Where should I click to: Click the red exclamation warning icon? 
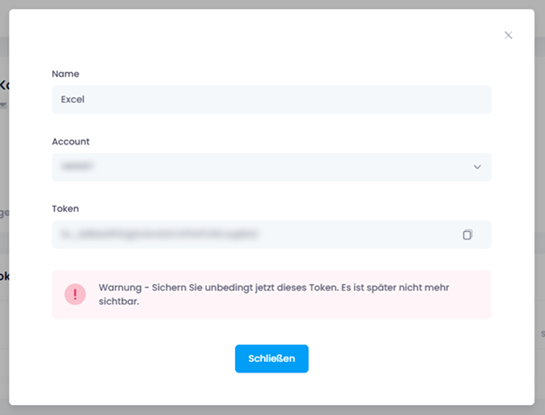[x=75, y=294]
